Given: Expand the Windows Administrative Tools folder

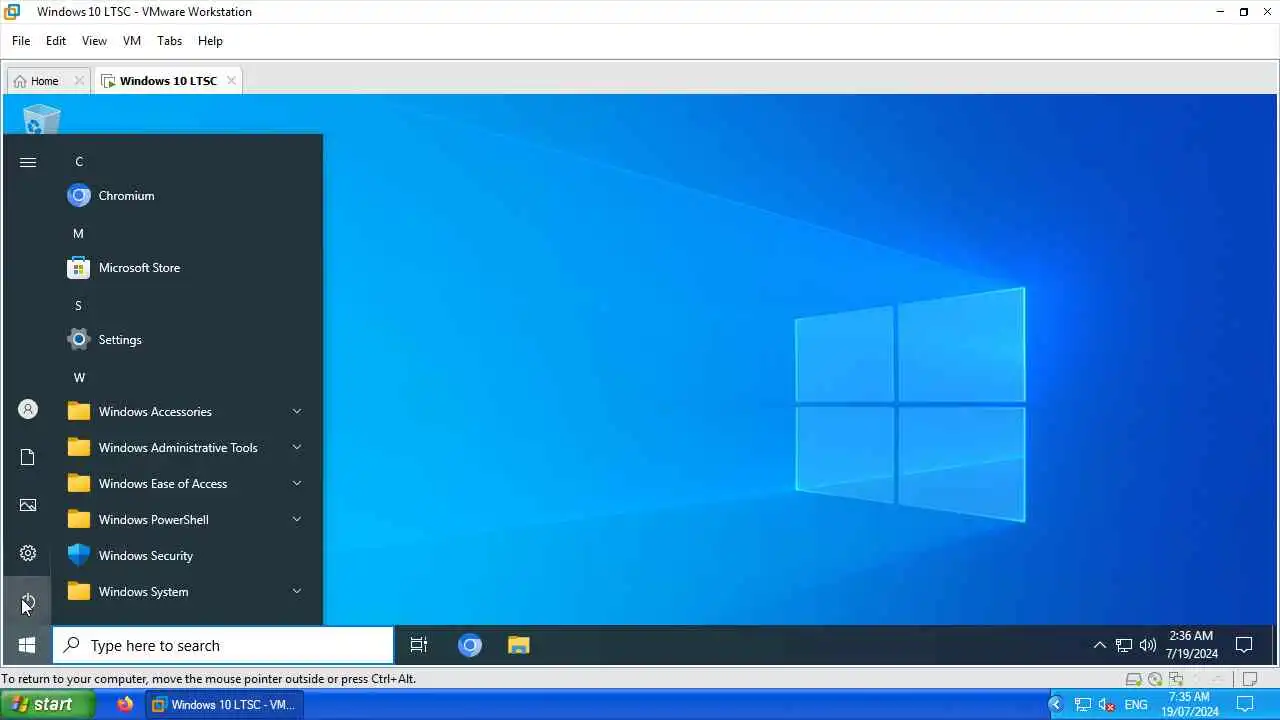Looking at the screenshot, I should 187,448.
